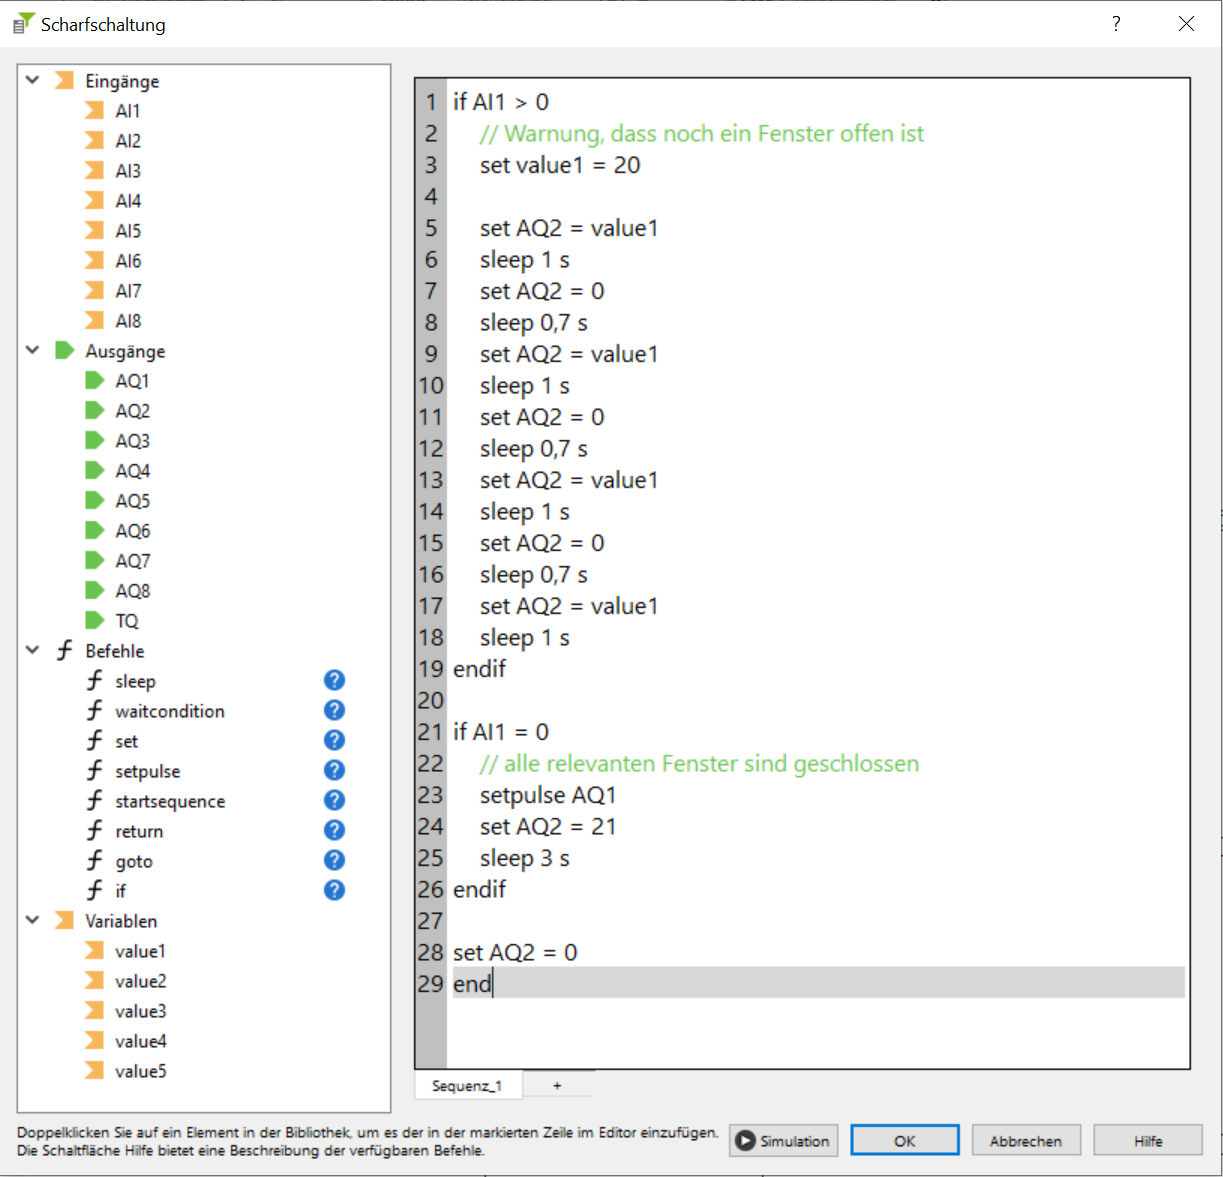The image size is (1223, 1177).
Task: Start the Simulation
Action: [x=784, y=1141]
